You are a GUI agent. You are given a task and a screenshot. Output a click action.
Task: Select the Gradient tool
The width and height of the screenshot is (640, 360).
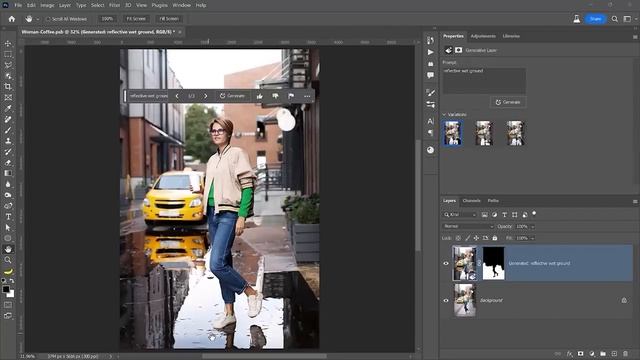(x=8, y=173)
